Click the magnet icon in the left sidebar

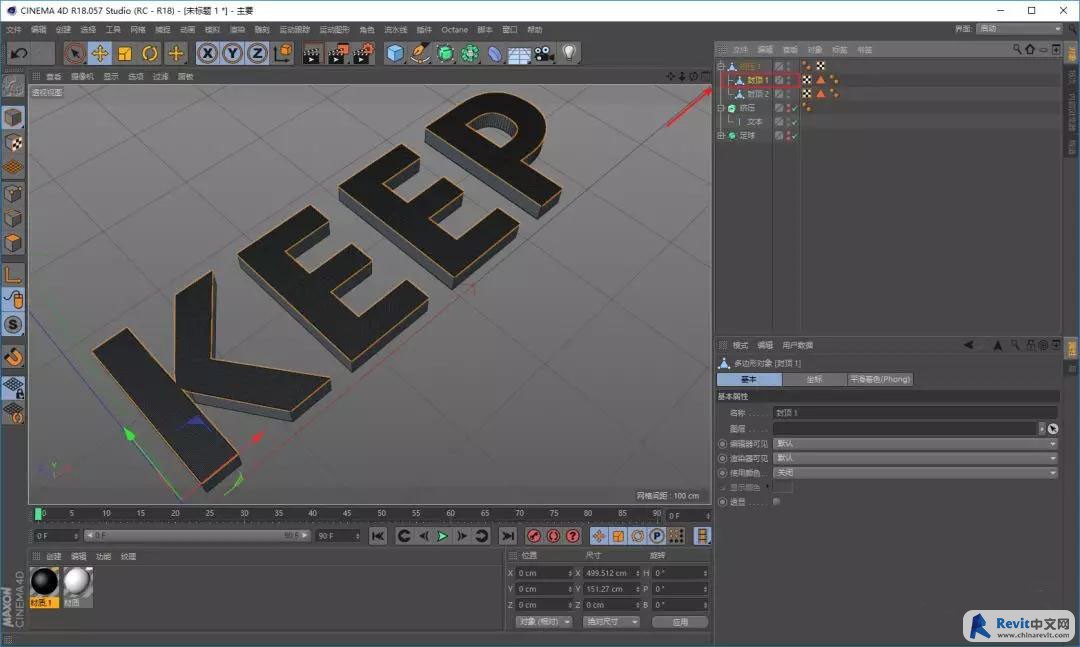[13, 357]
